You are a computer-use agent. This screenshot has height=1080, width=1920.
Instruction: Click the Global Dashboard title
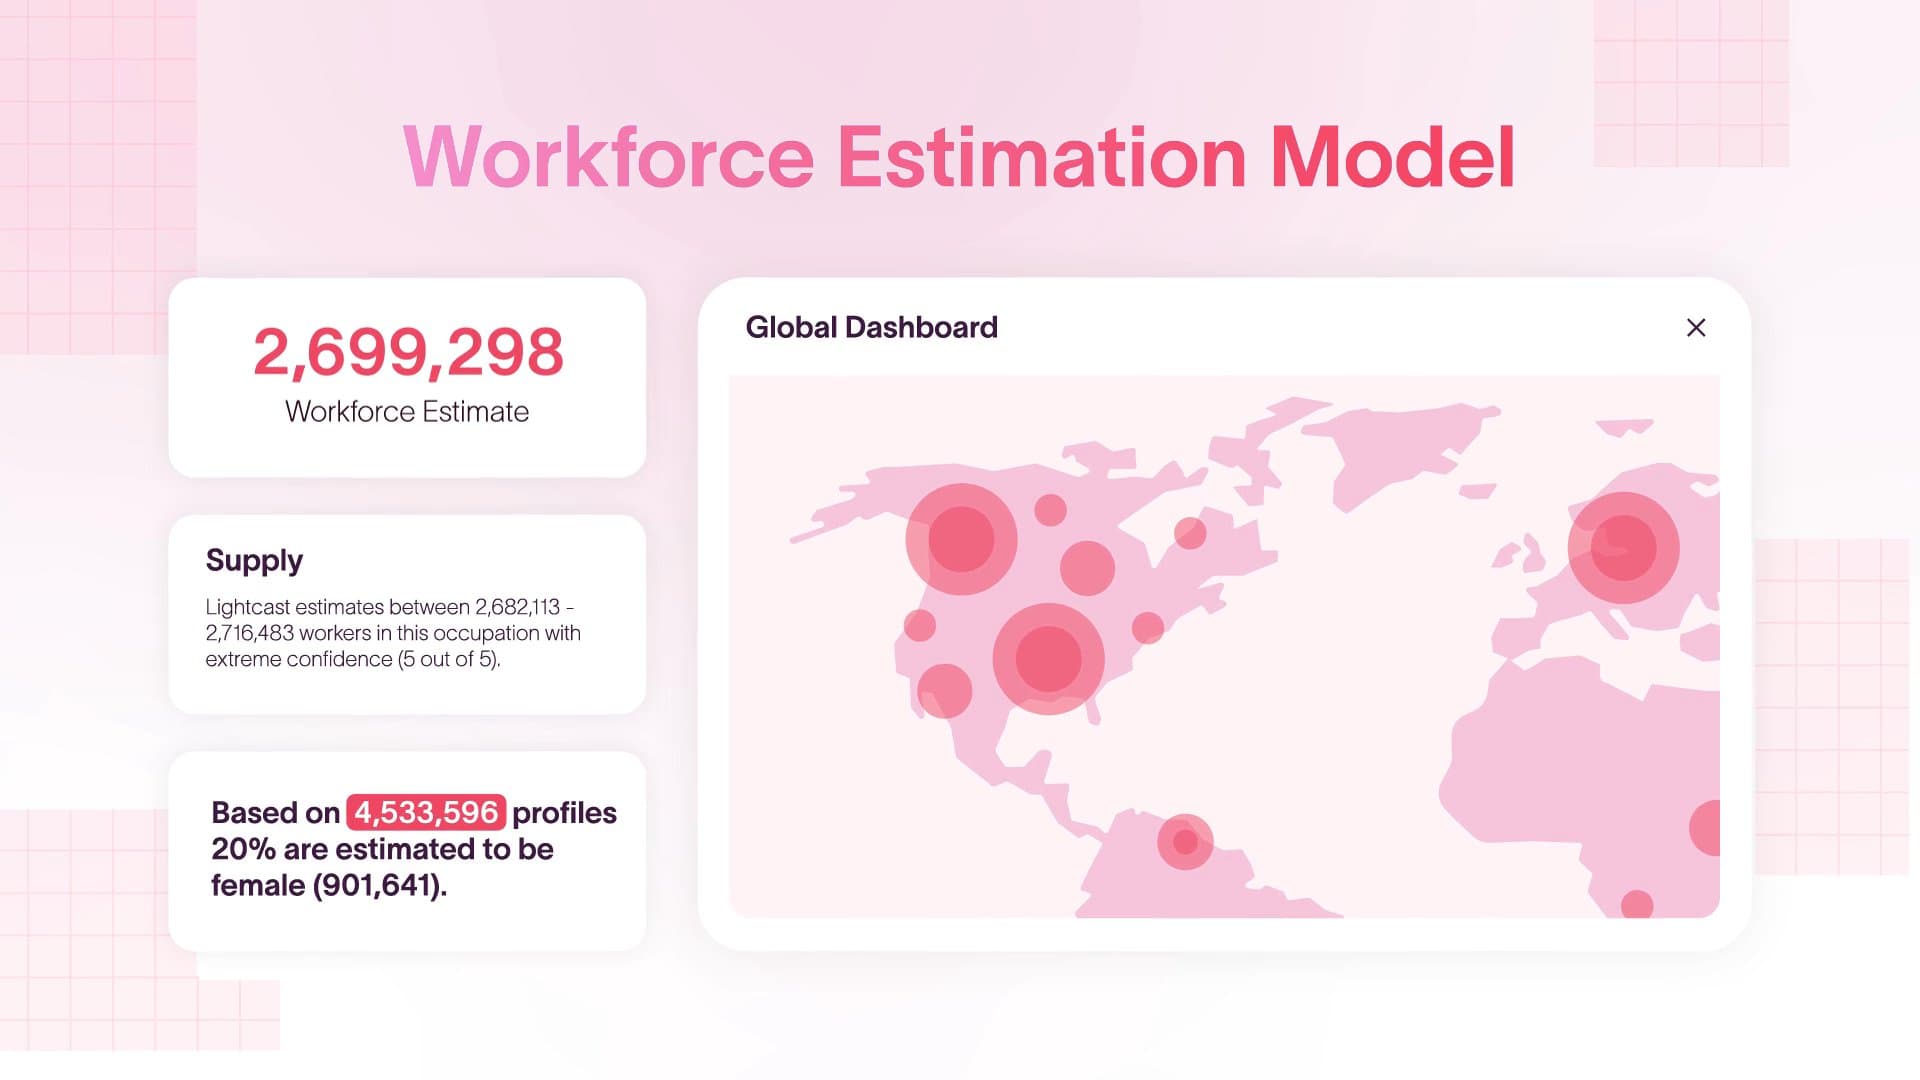pos(871,327)
